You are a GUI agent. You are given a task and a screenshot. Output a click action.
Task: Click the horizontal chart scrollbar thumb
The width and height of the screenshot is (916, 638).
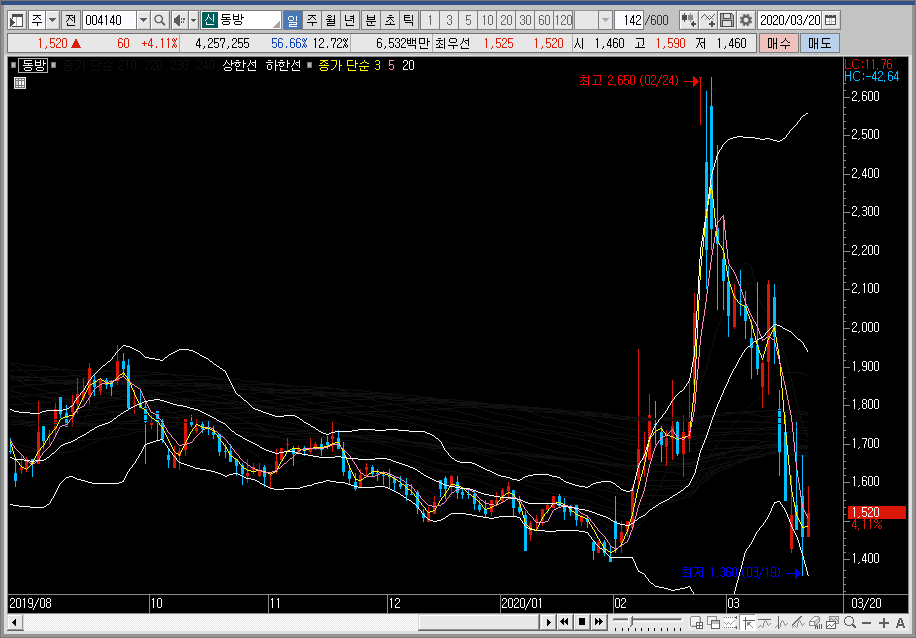click(x=479, y=622)
